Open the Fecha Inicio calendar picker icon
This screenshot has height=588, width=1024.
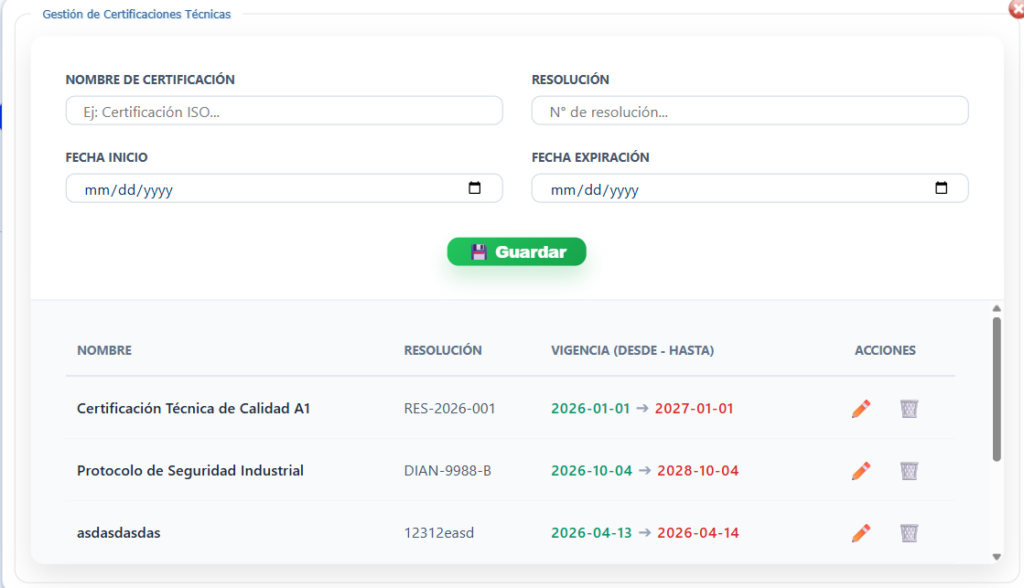(475, 188)
